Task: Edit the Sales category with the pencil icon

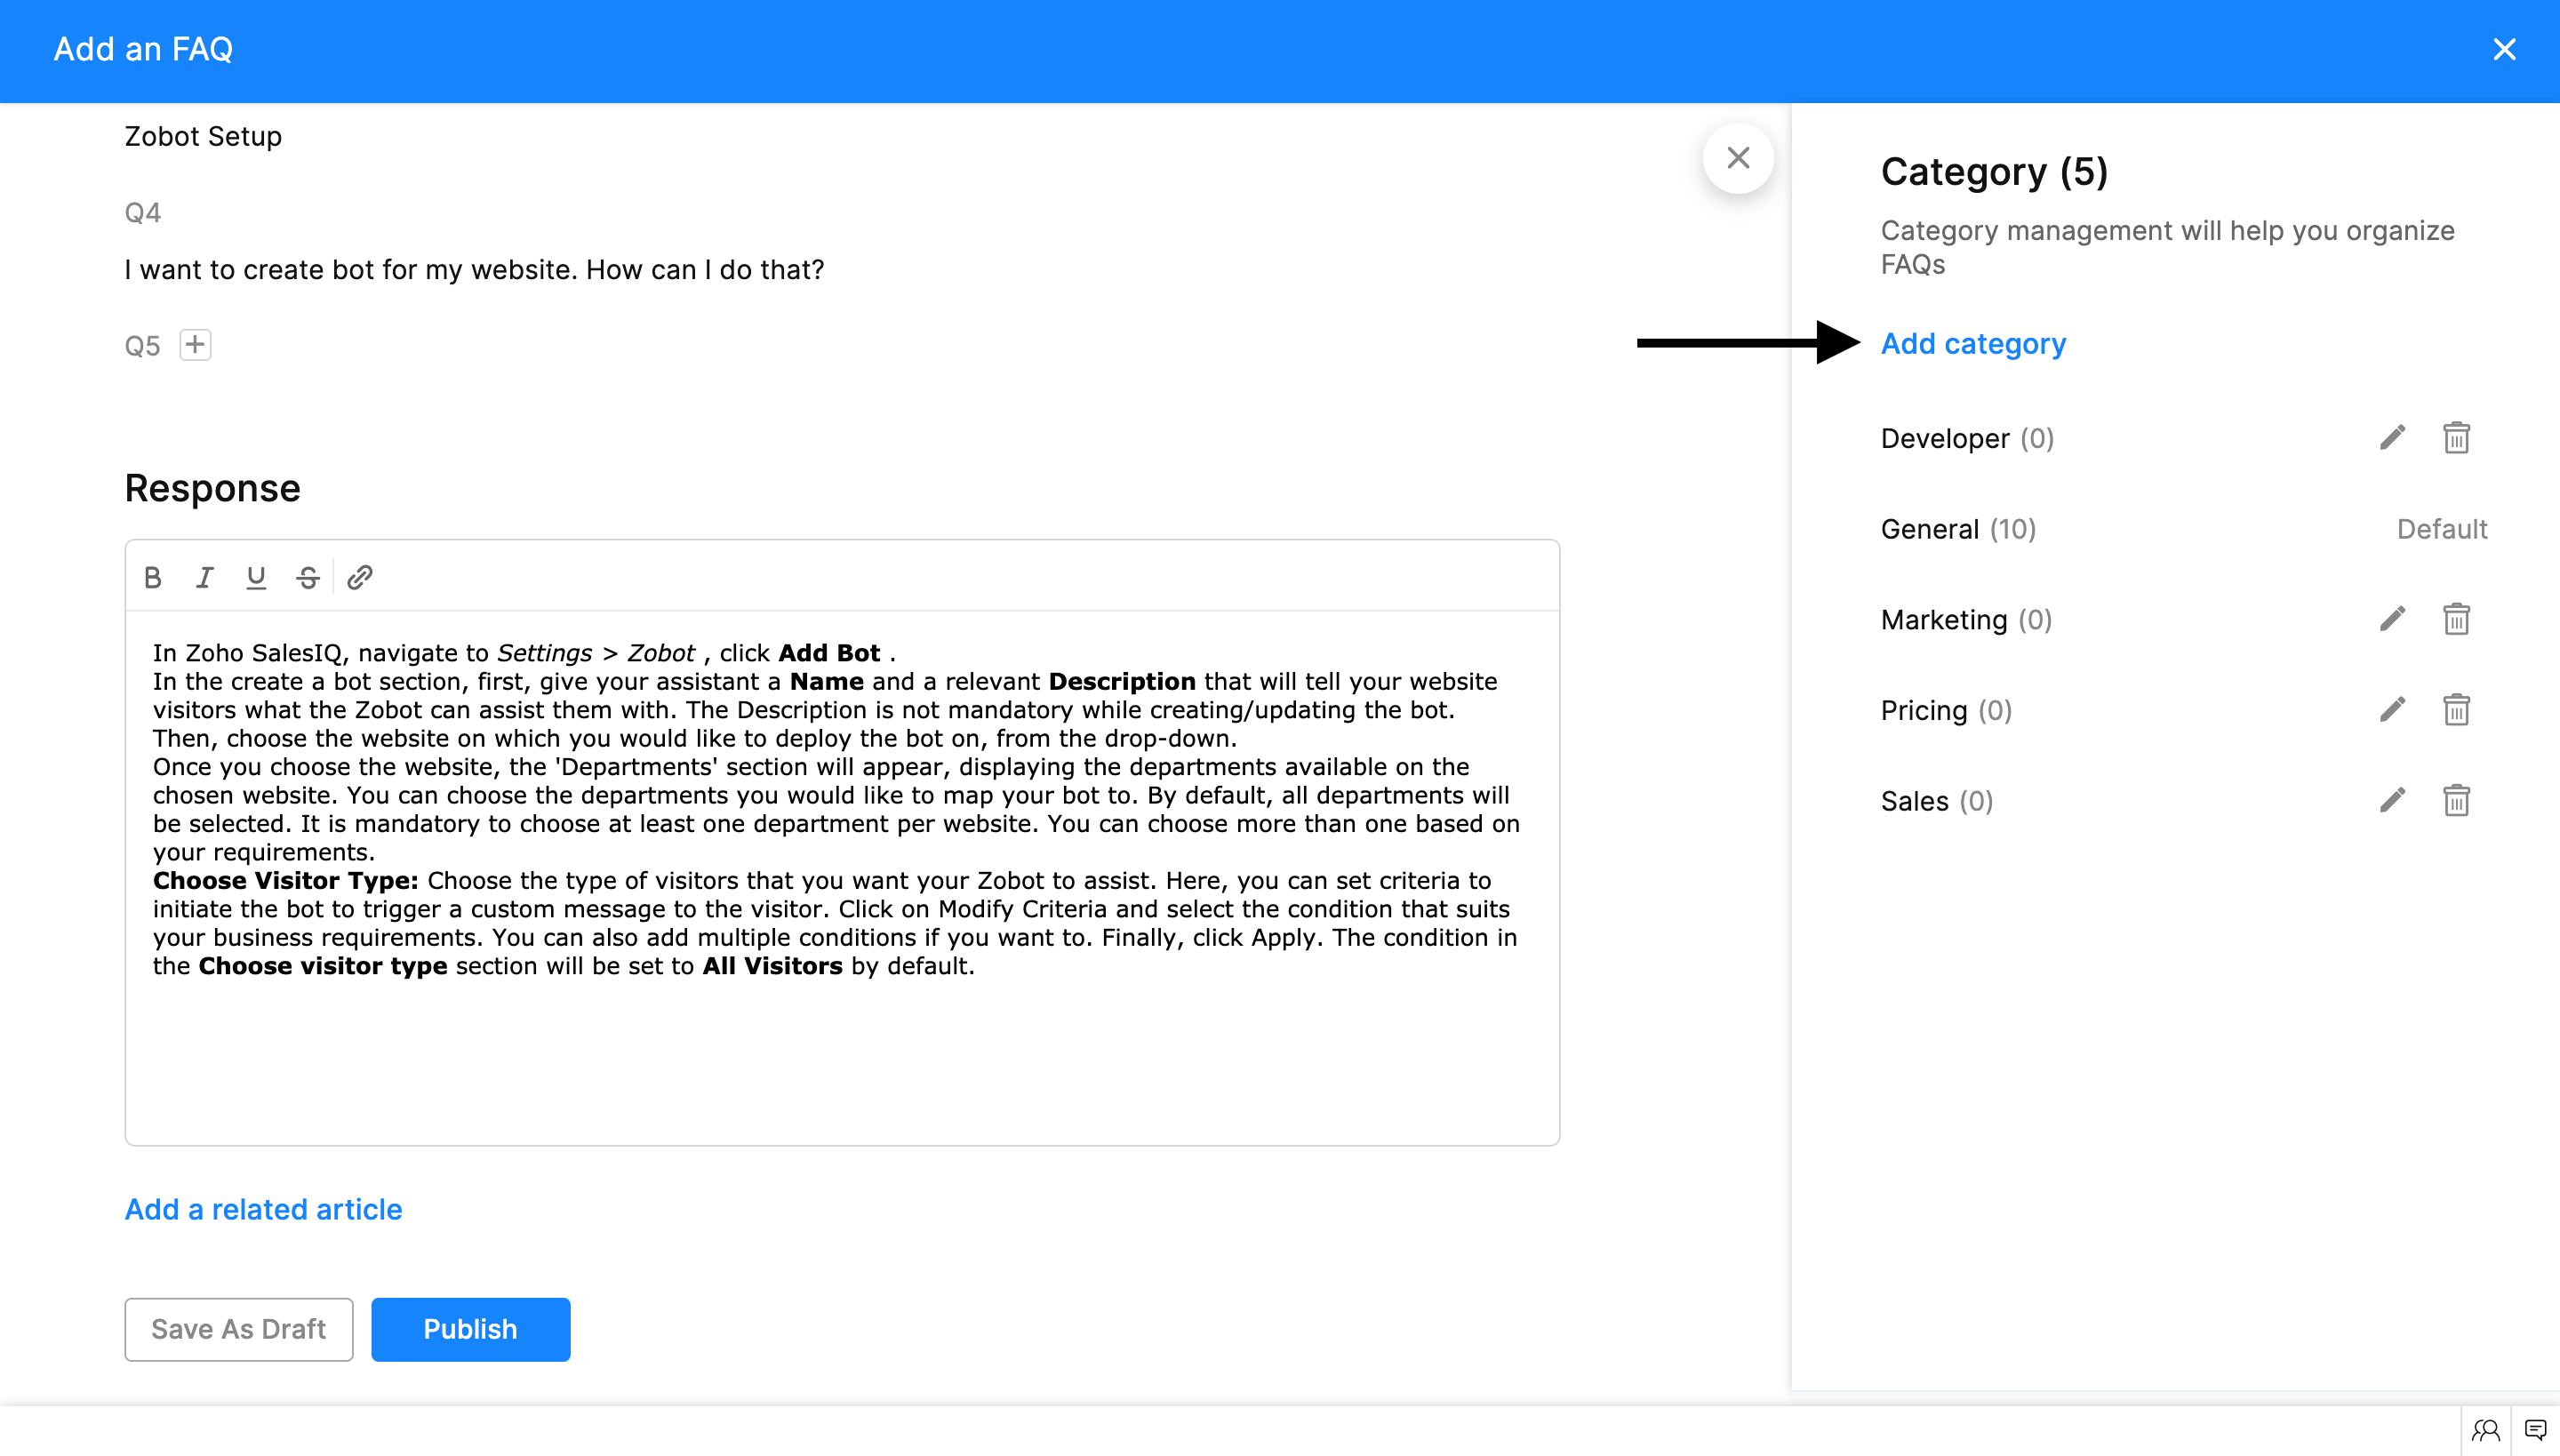Action: click(2392, 800)
